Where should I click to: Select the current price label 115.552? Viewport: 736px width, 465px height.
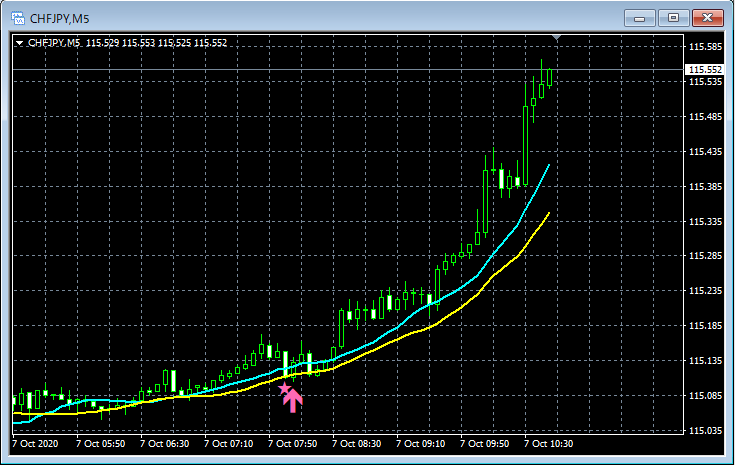pos(705,69)
